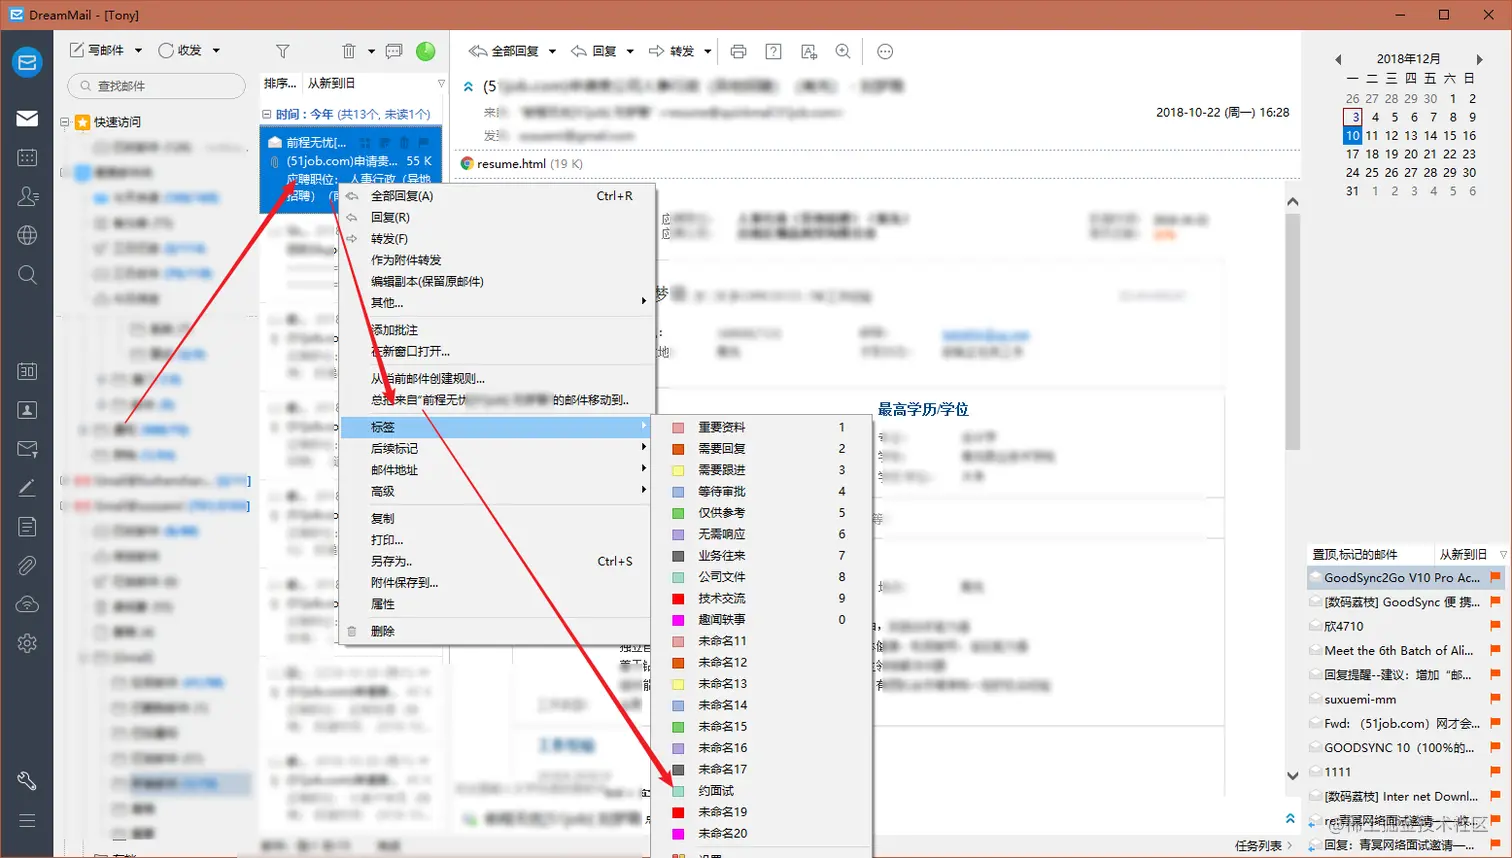Click the sidebar magnifier search icon

[x=27, y=274]
